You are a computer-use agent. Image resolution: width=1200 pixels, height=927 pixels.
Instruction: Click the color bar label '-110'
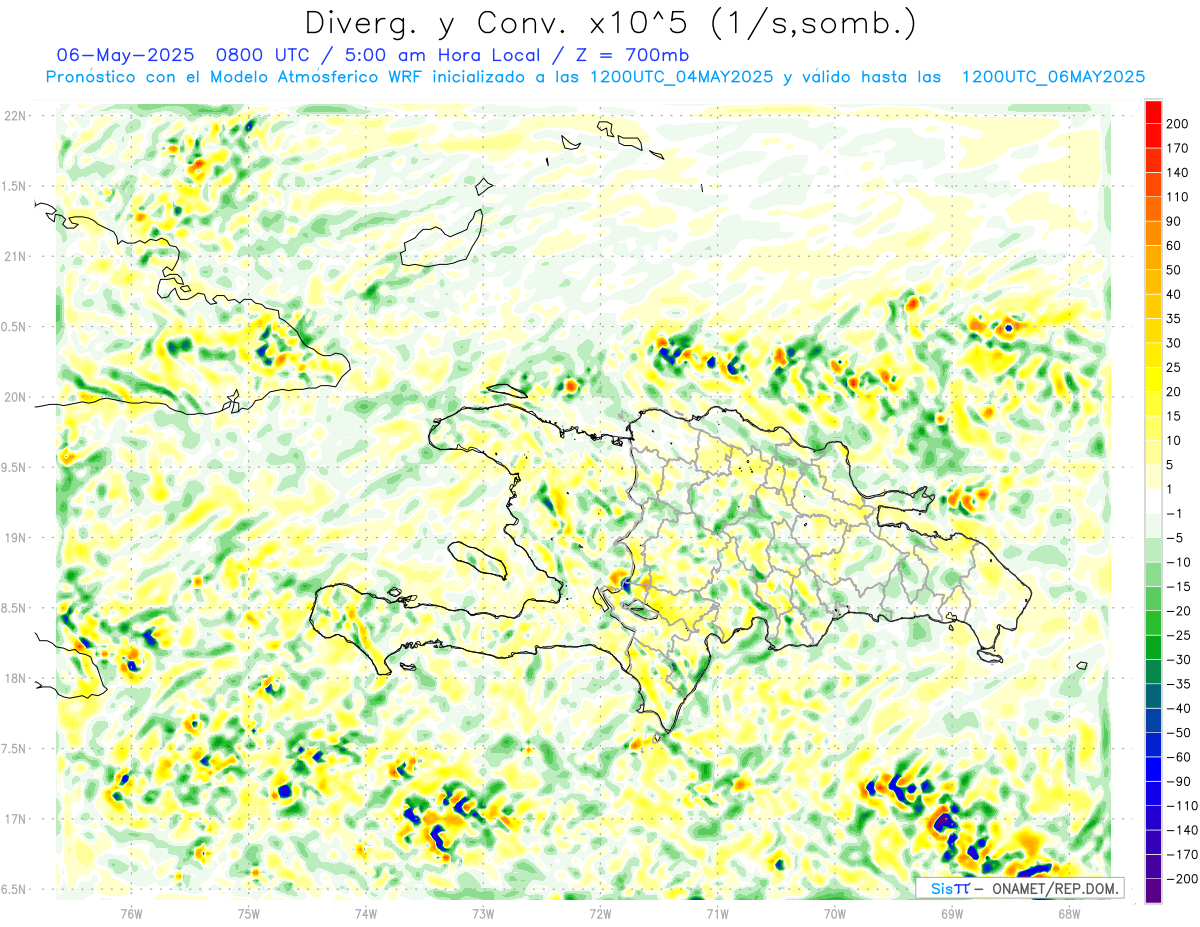point(1184,806)
